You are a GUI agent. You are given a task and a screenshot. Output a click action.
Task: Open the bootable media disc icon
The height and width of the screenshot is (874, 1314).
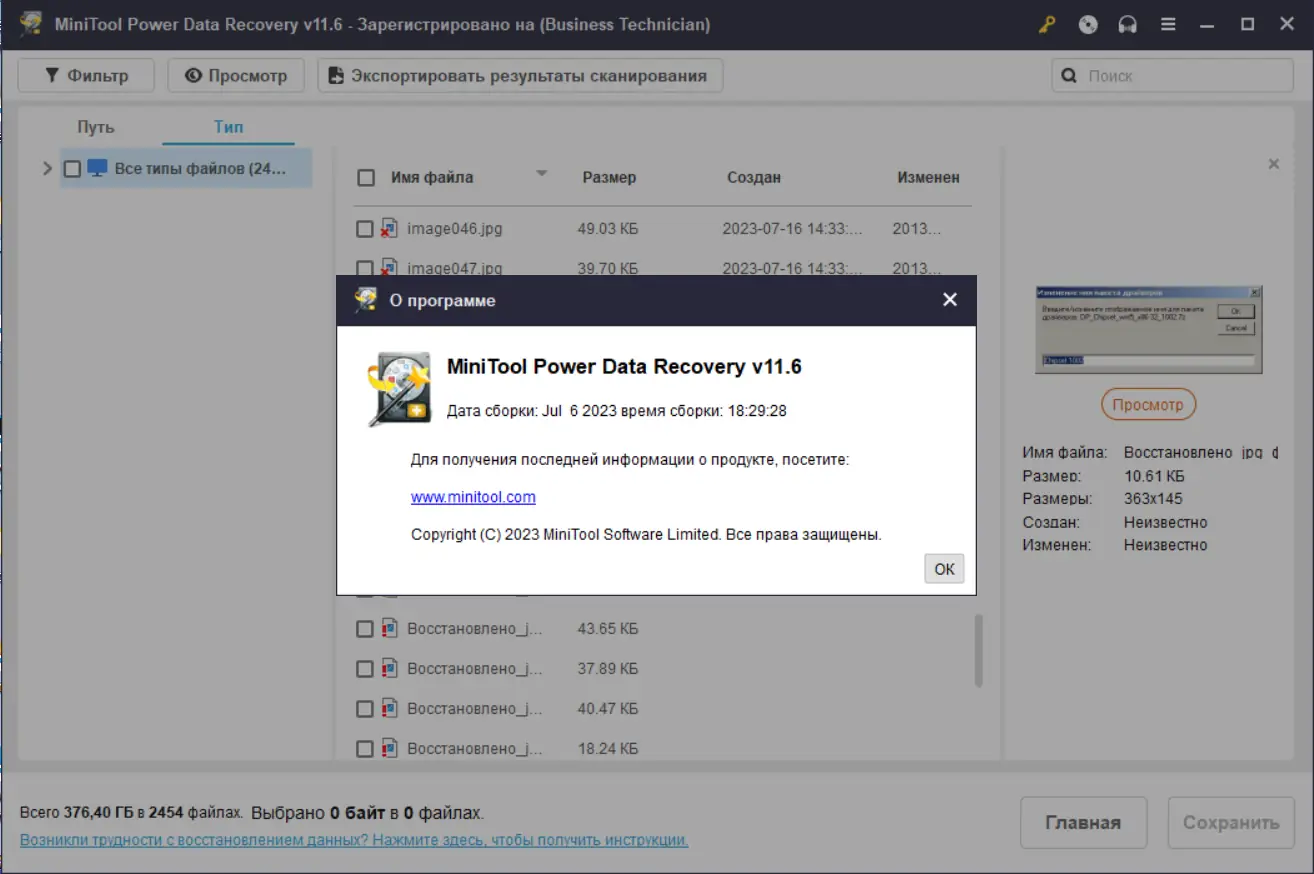[1088, 25]
